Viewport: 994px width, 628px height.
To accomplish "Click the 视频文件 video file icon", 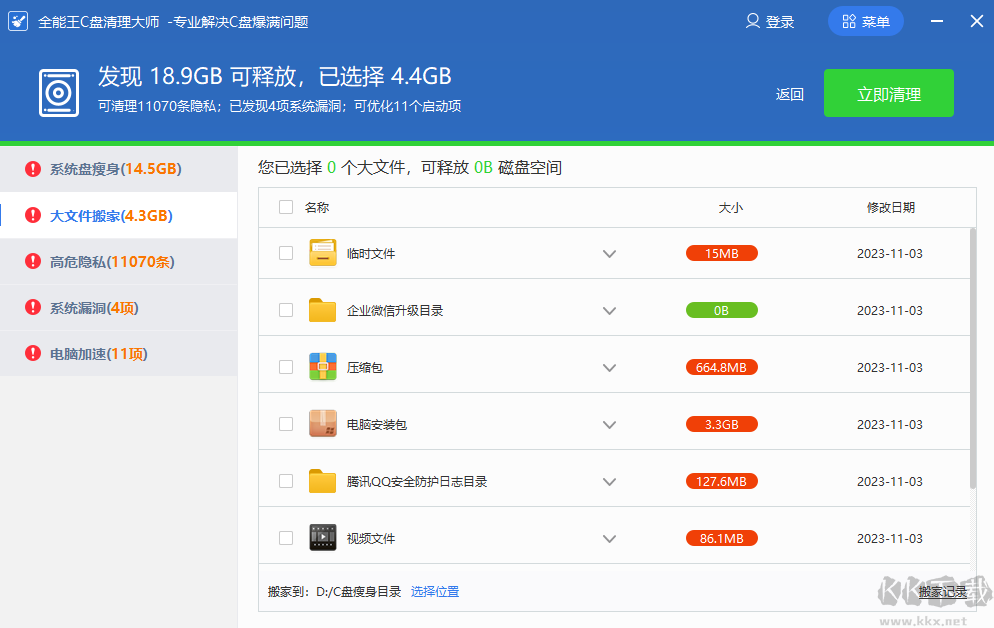I will [x=322, y=537].
